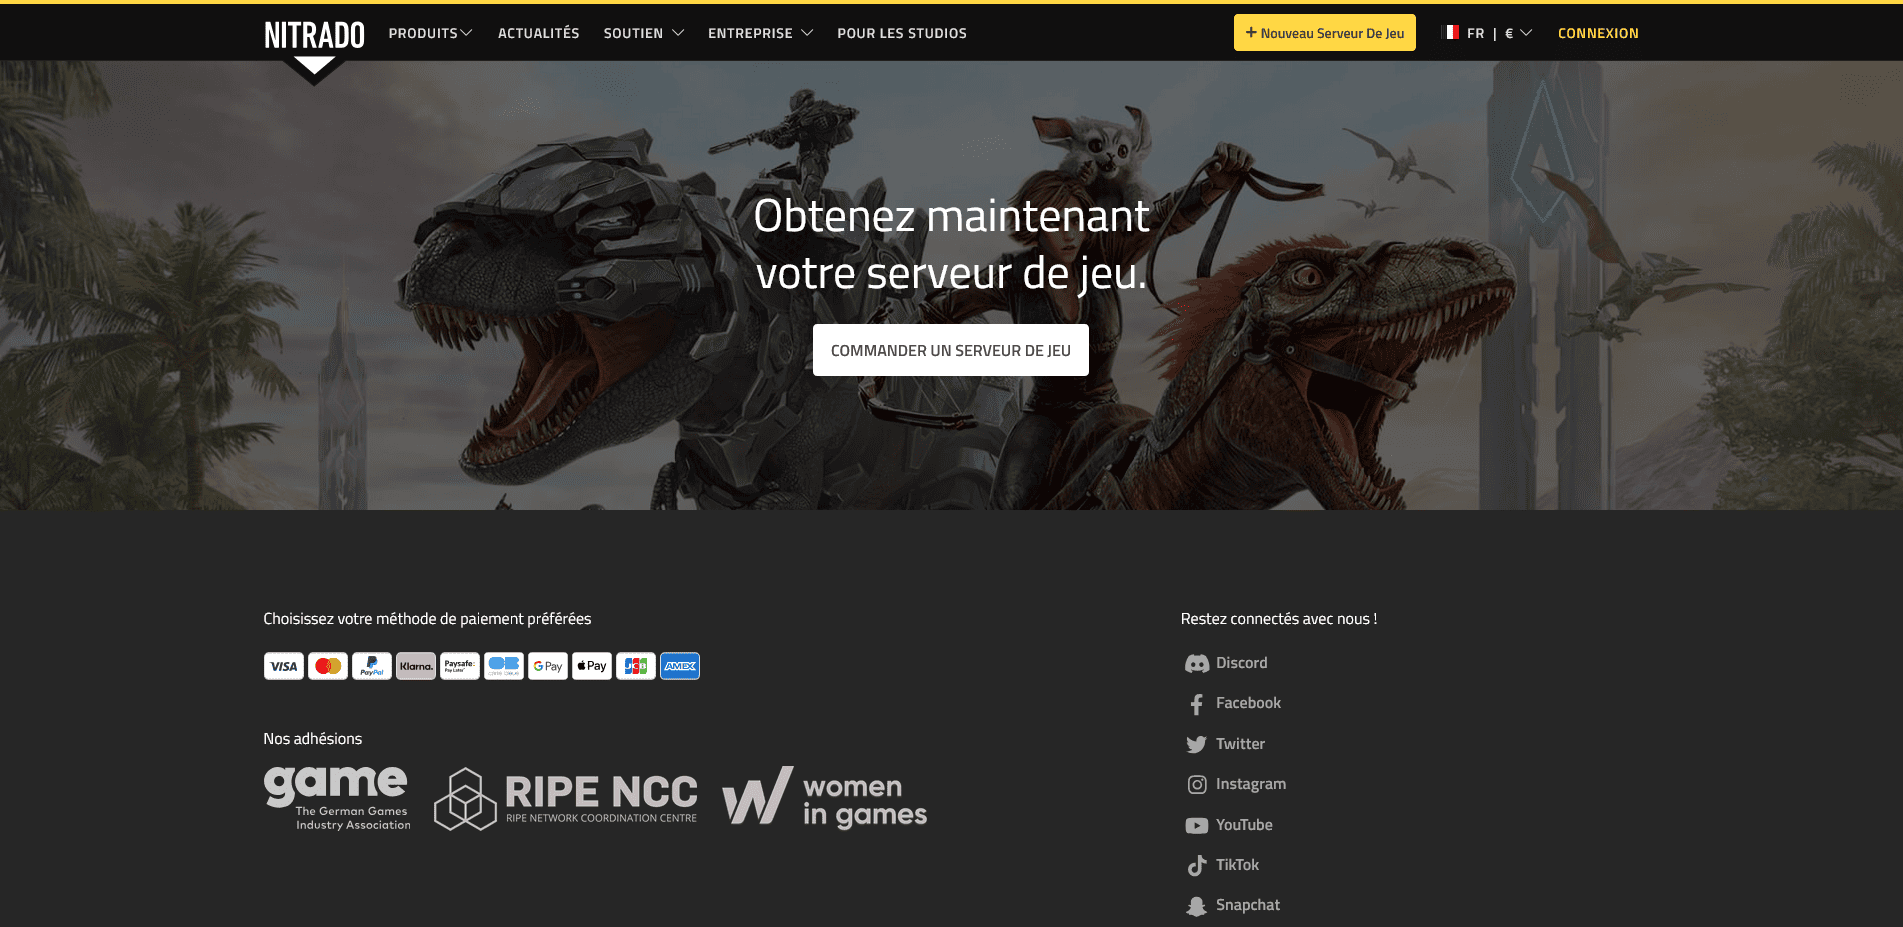Select the Carte Bleue payment icon
The width and height of the screenshot is (1903, 927).
504,666
